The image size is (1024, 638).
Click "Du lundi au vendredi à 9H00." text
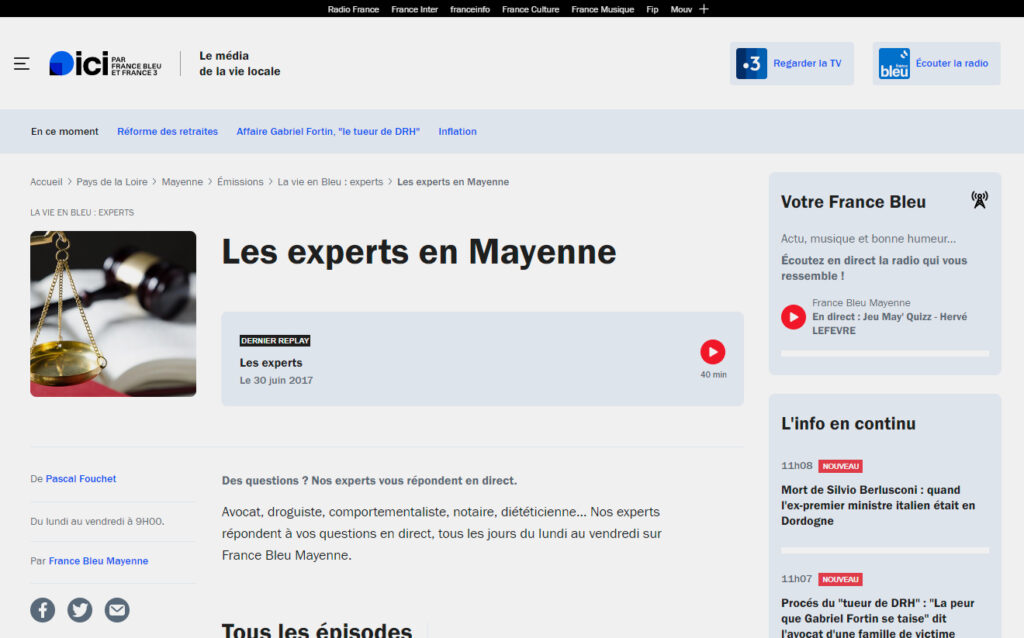pos(97,521)
